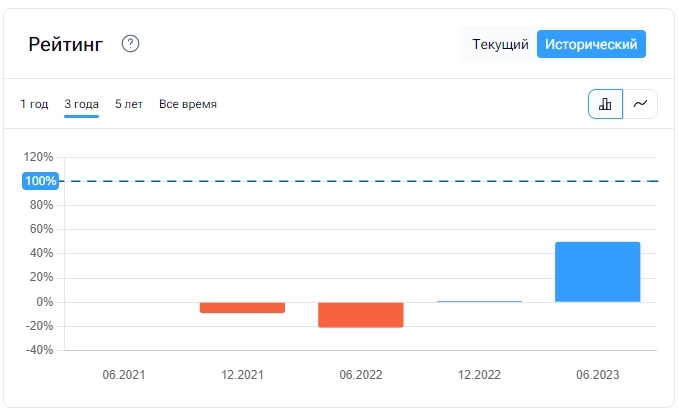Click the thin 12.2022 bar
Image resolution: width=679 pixels, height=415 pixels.
(480, 301)
